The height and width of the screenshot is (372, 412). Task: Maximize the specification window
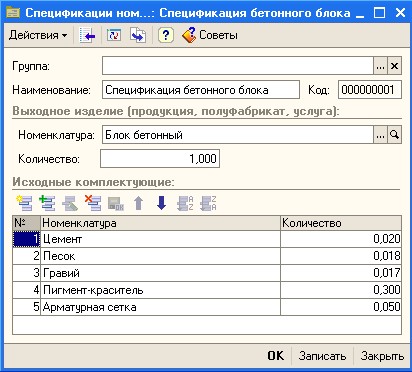click(380, 13)
